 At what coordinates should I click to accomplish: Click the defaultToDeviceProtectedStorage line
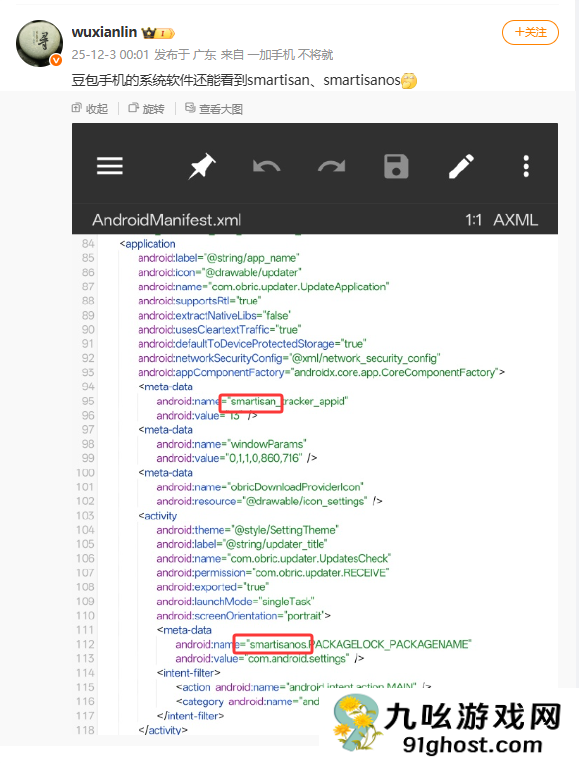tap(252, 344)
